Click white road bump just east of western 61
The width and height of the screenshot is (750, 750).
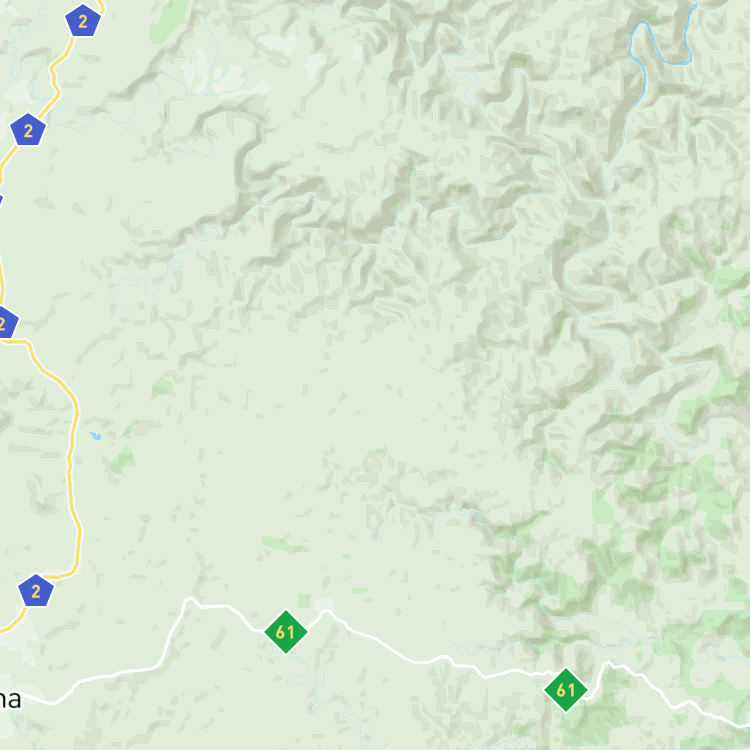[327, 612]
